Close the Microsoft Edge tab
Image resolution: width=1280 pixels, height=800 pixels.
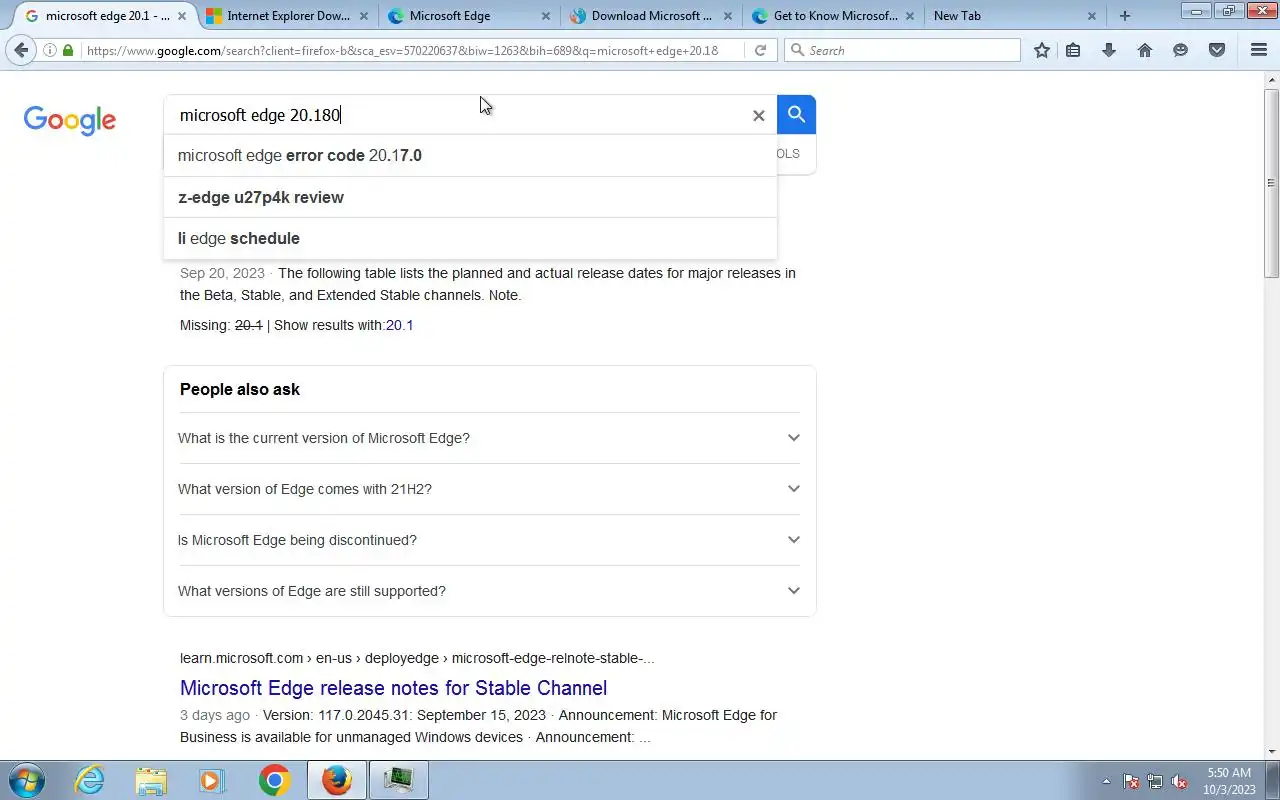[x=546, y=16]
